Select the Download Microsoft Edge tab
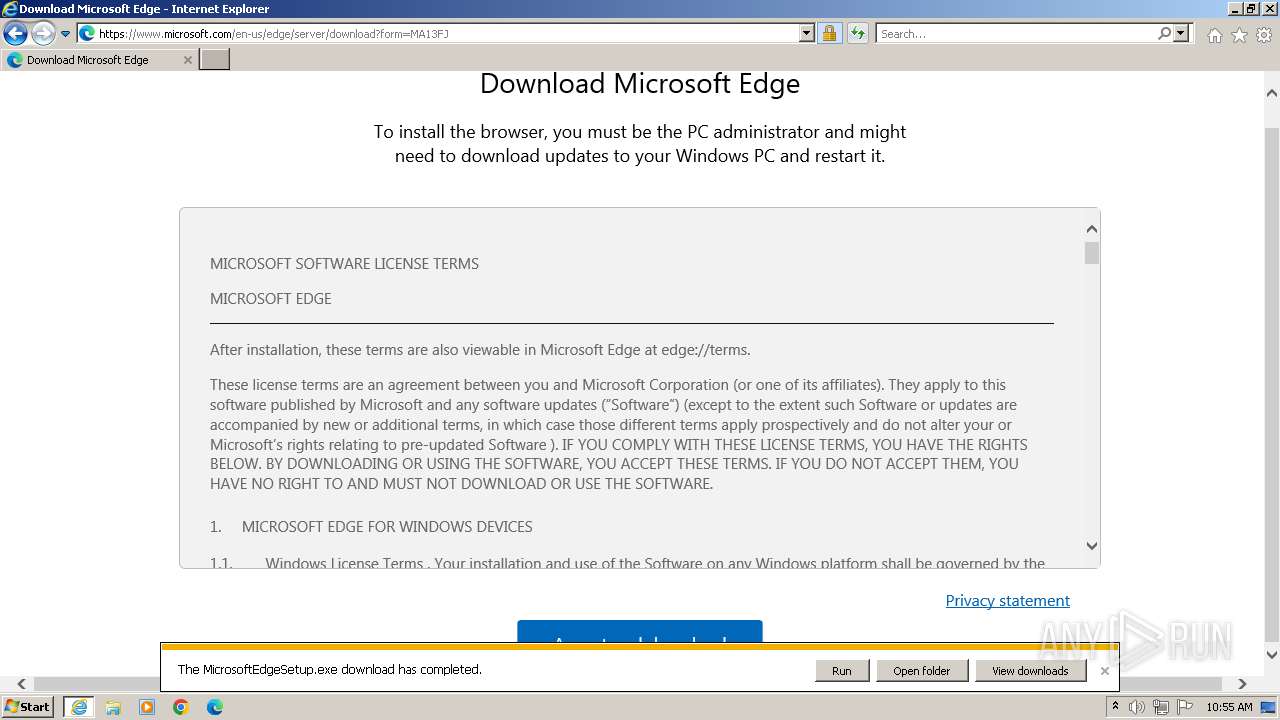Screen dimensions: 1280x720 tap(99, 60)
